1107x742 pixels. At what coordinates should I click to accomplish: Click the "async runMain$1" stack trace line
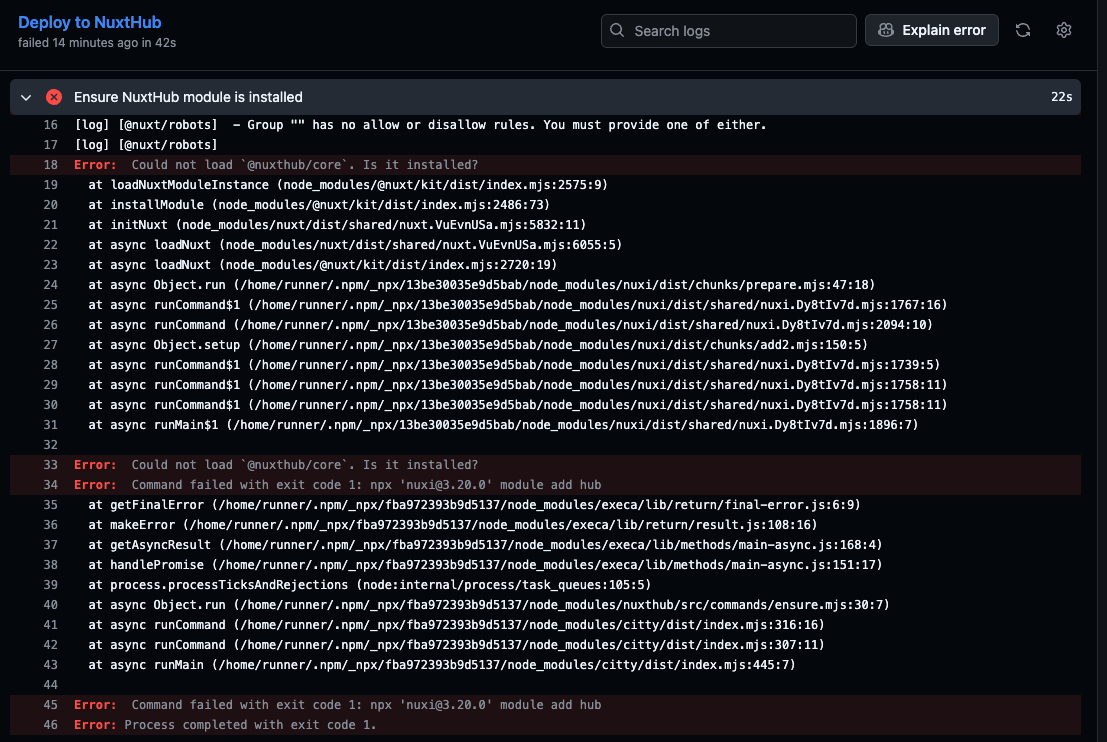point(503,425)
